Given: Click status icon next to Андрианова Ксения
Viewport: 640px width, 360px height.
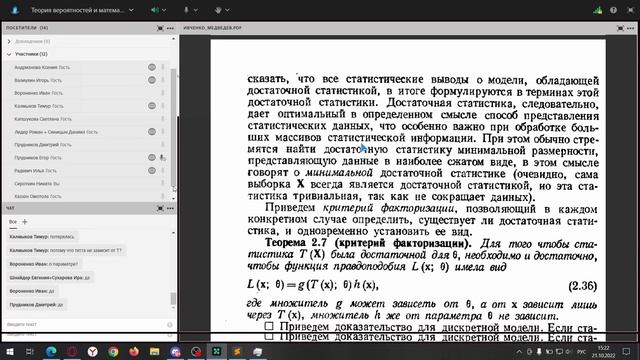Looking at the screenshot, I should [x=152, y=67].
